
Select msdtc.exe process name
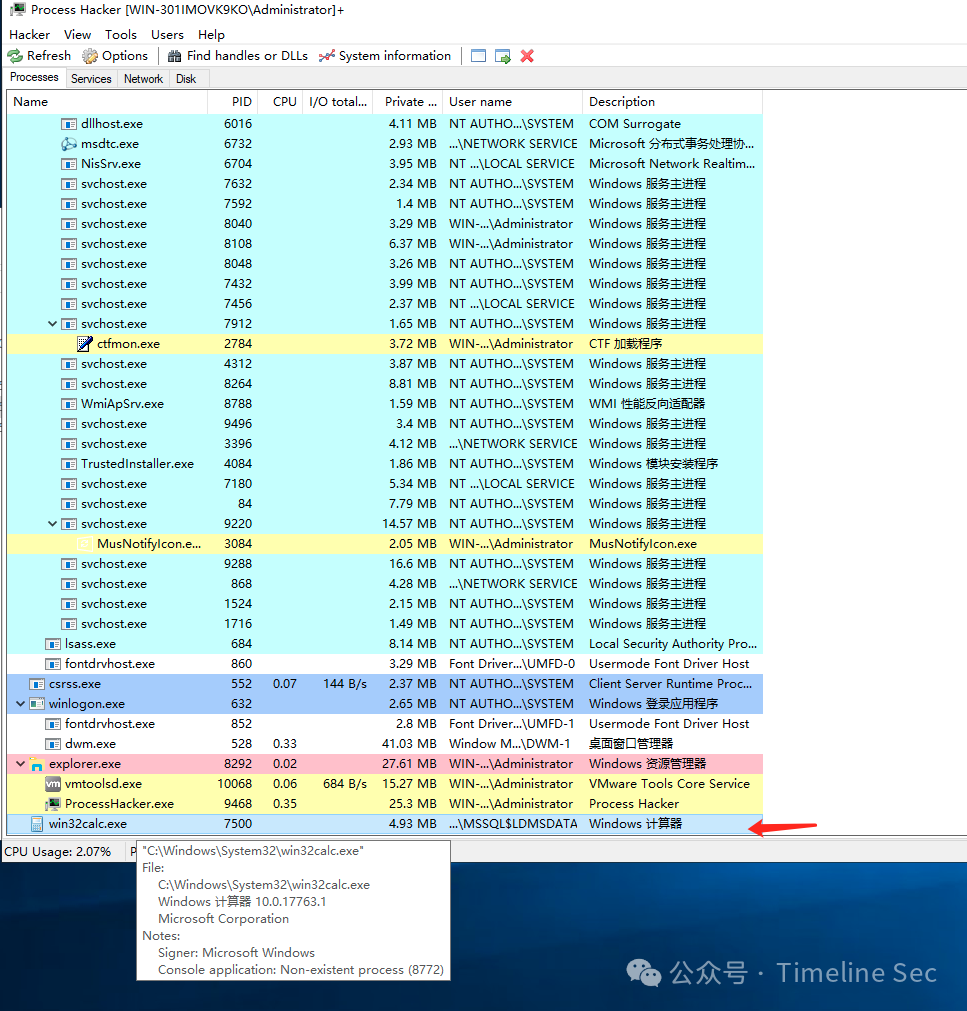(110, 144)
